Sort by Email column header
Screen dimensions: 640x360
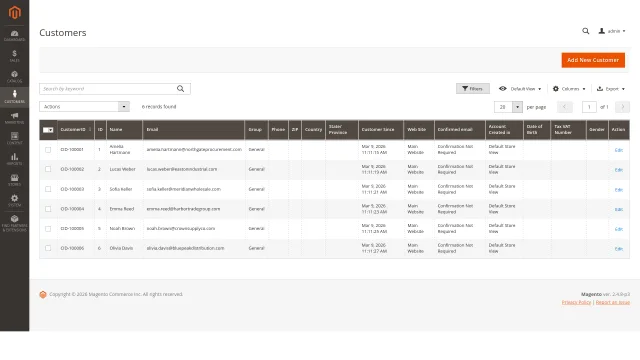click(x=194, y=130)
